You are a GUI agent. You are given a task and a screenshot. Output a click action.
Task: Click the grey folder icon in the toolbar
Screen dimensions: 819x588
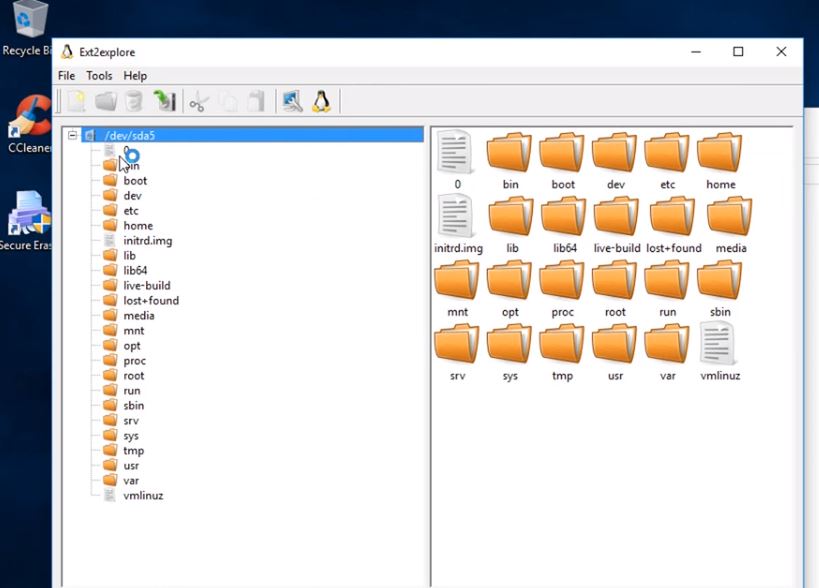106,101
